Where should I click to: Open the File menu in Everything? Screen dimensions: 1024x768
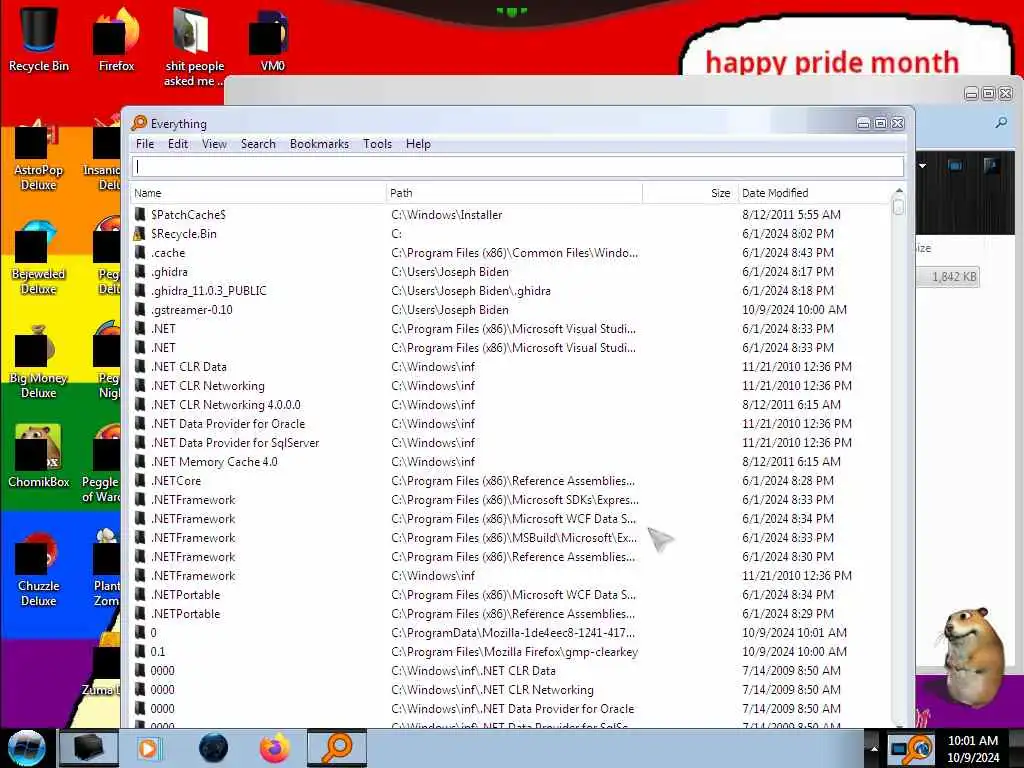tap(144, 144)
